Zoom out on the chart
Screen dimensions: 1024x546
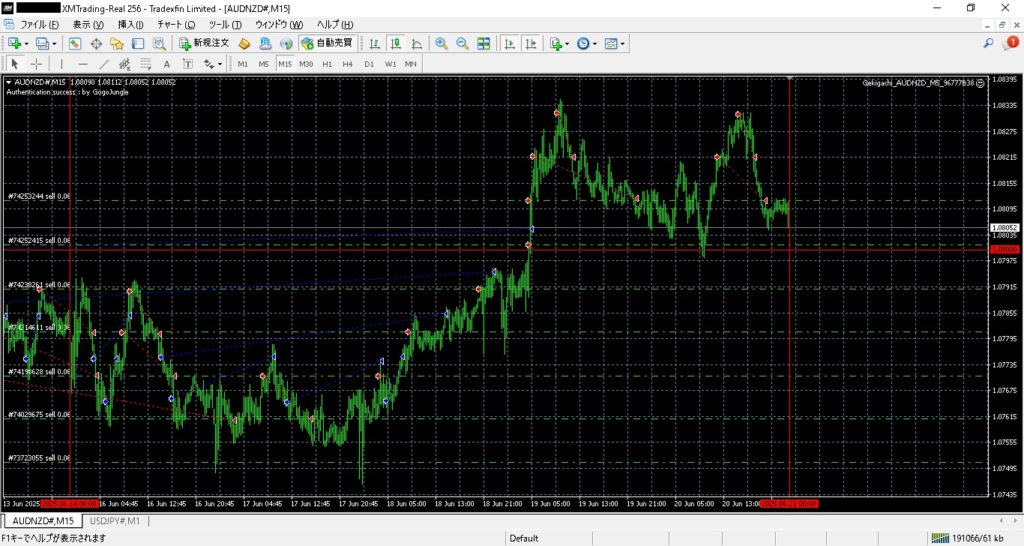tap(462, 44)
